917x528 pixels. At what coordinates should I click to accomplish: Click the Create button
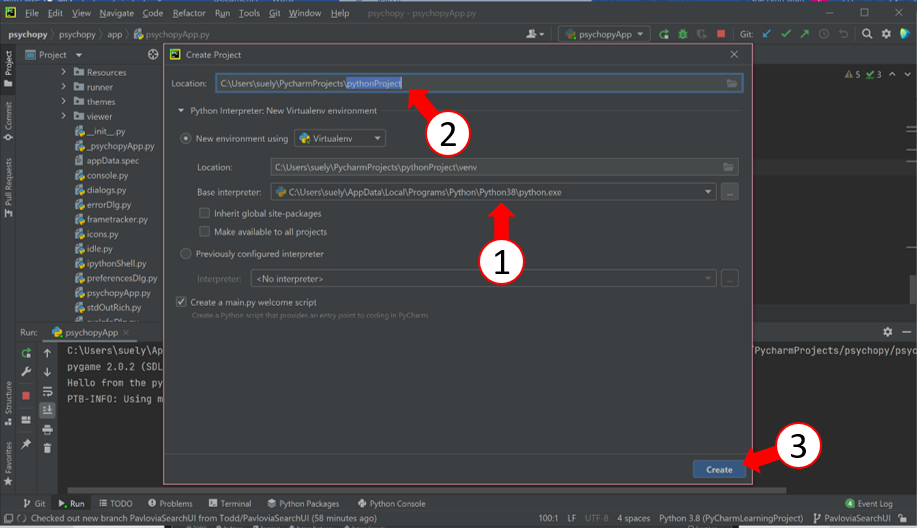(x=719, y=470)
